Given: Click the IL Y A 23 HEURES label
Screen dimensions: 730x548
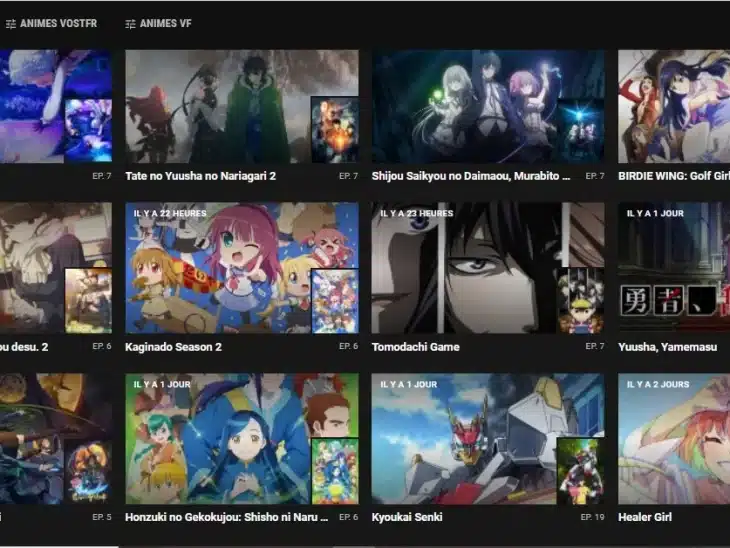Looking at the screenshot, I should [417, 214].
